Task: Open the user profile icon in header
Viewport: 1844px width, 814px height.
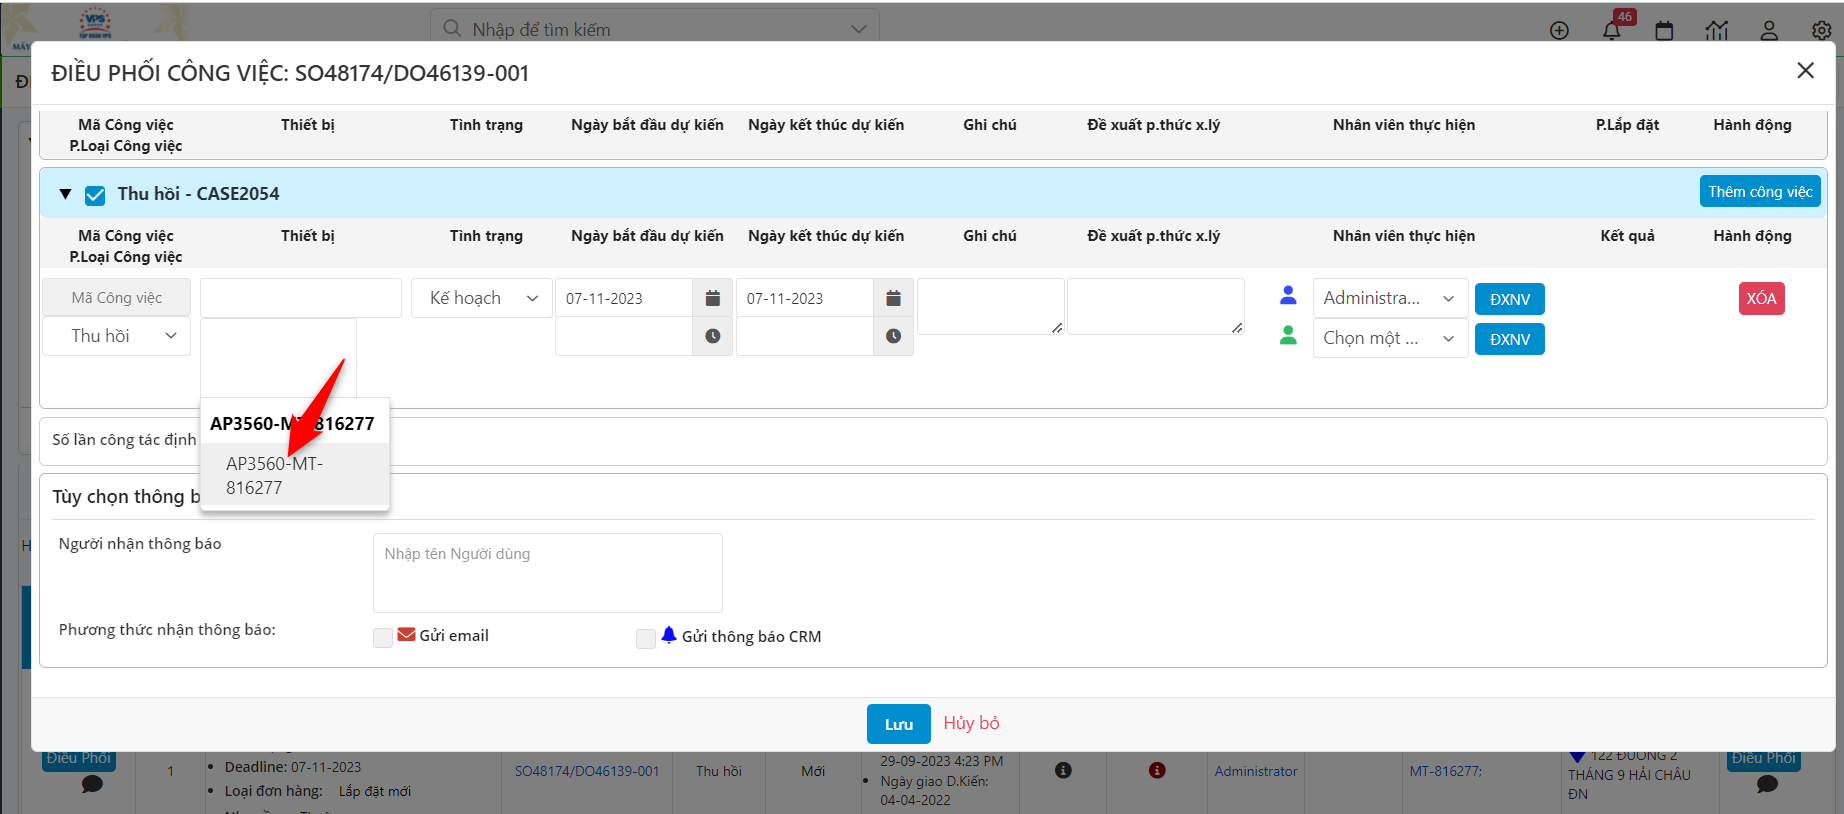Action: [1769, 30]
